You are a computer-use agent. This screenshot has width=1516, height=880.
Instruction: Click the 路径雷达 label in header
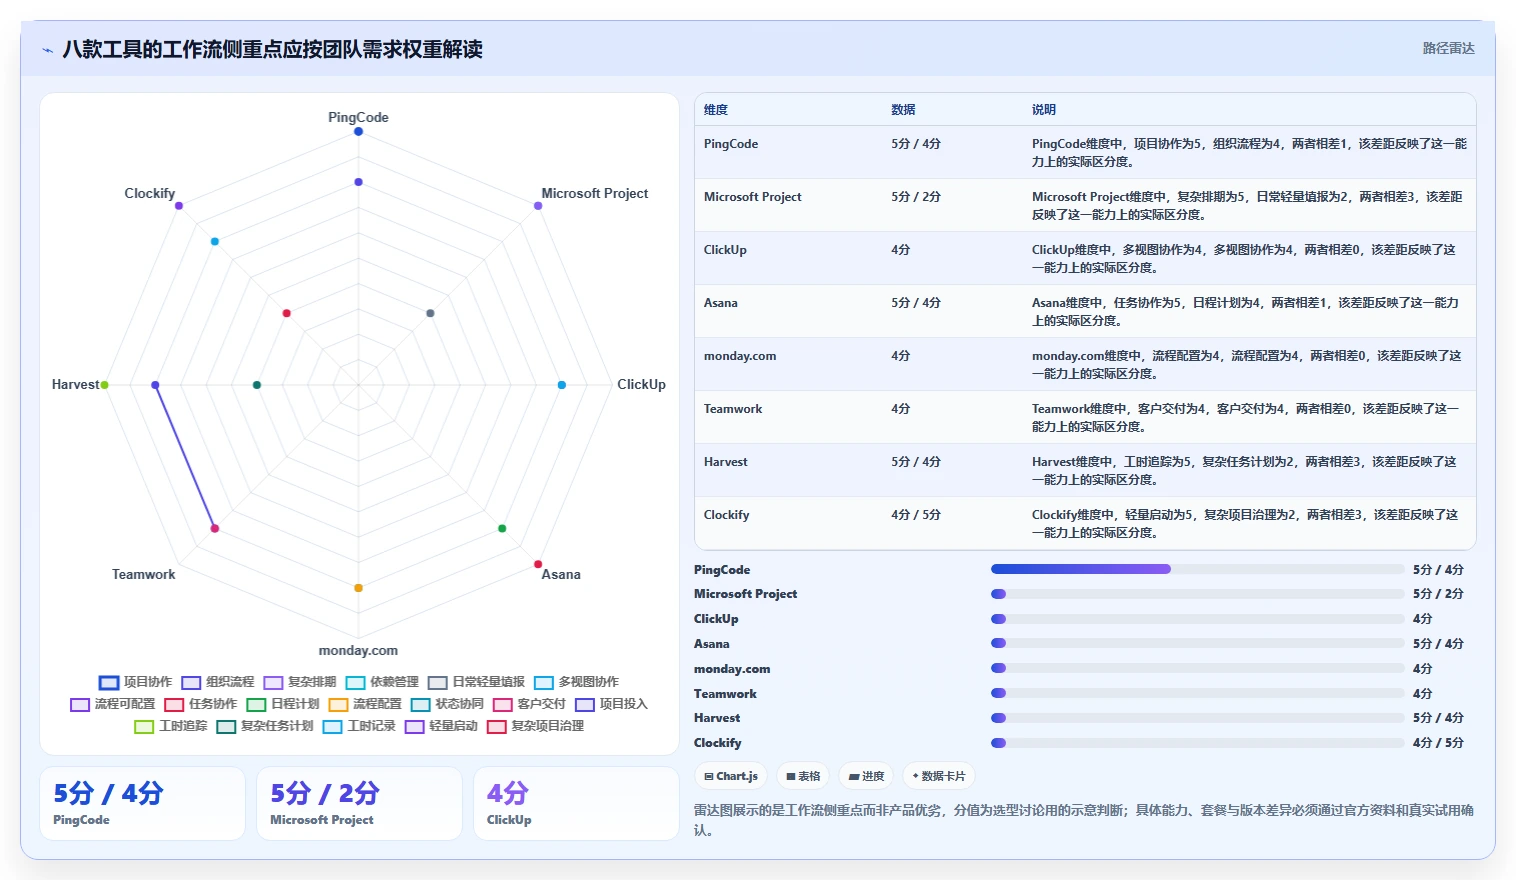pos(1448,48)
